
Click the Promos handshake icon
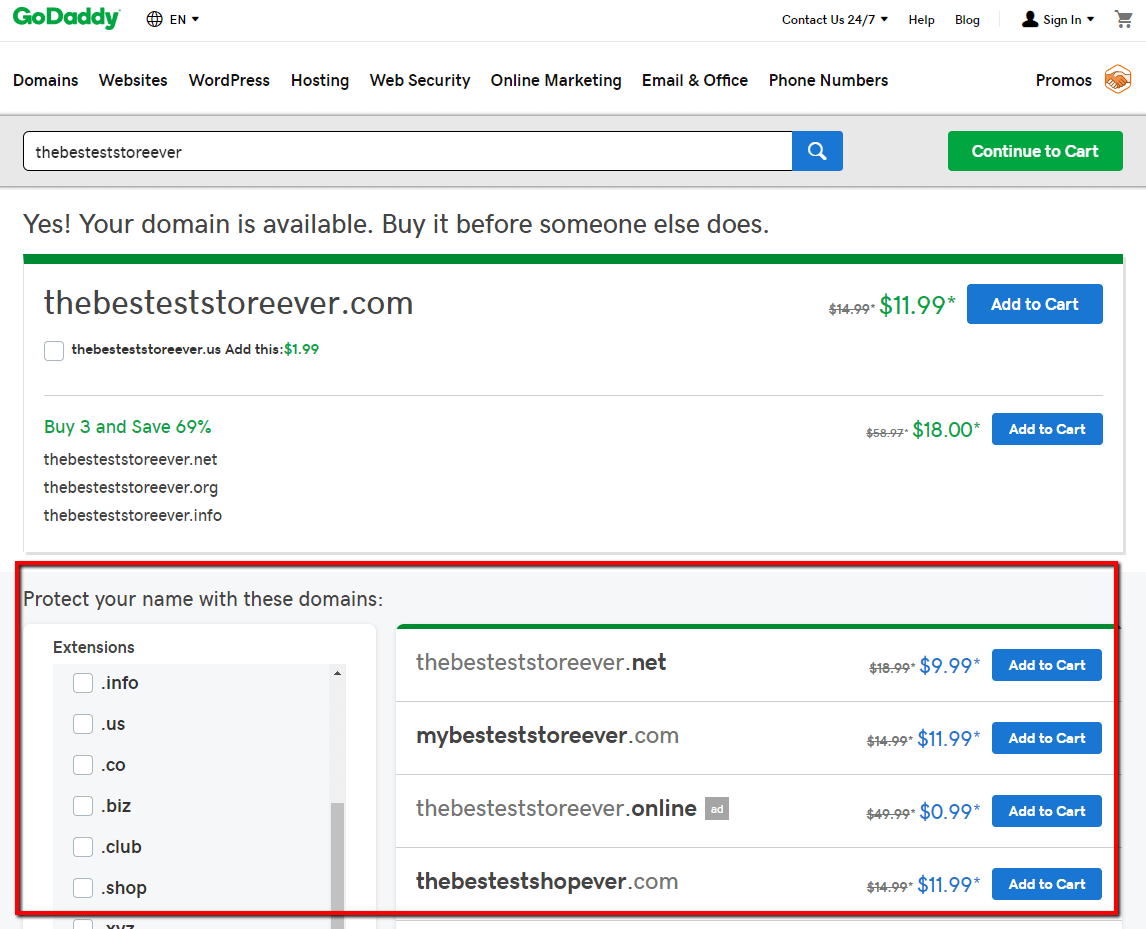(x=1118, y=79)
